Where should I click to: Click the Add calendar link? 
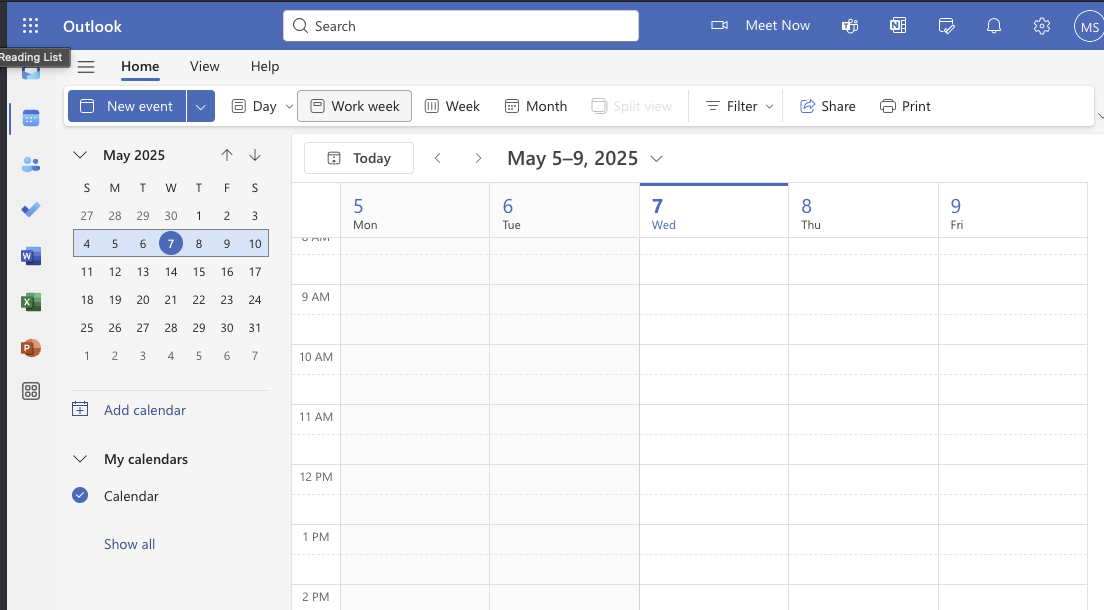pyautogui.click(x=145, y=410)
